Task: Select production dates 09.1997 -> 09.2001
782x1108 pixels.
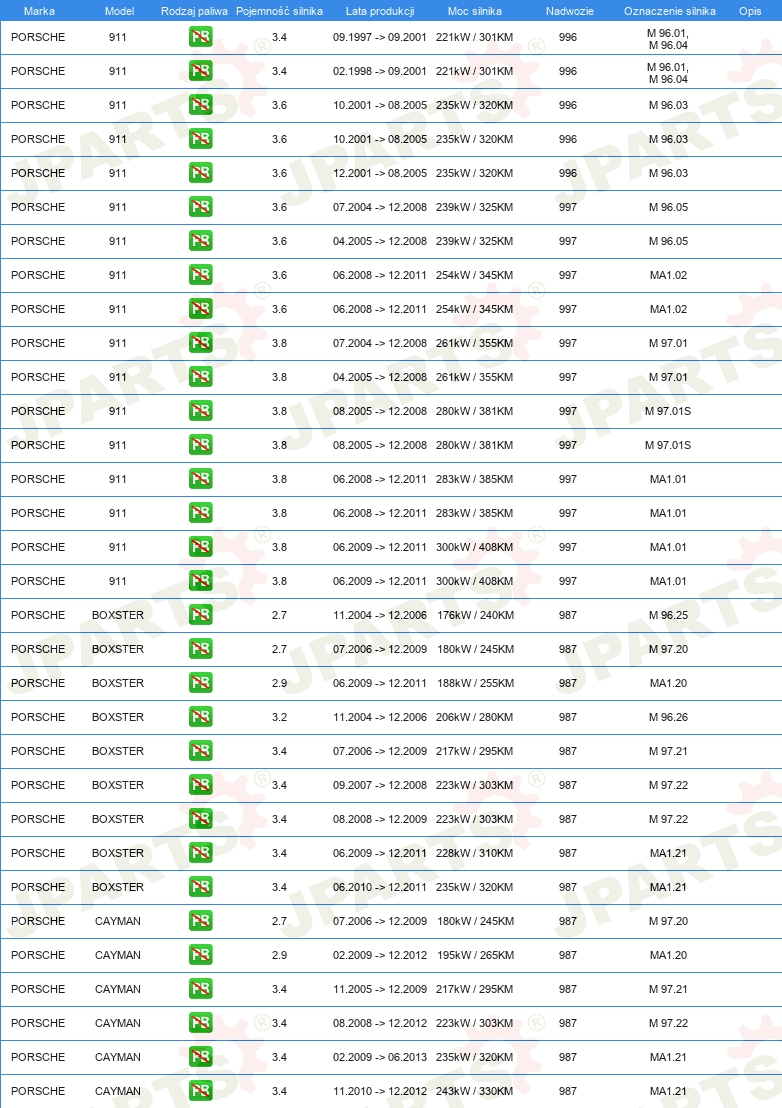Action: (x=380, y=37)
